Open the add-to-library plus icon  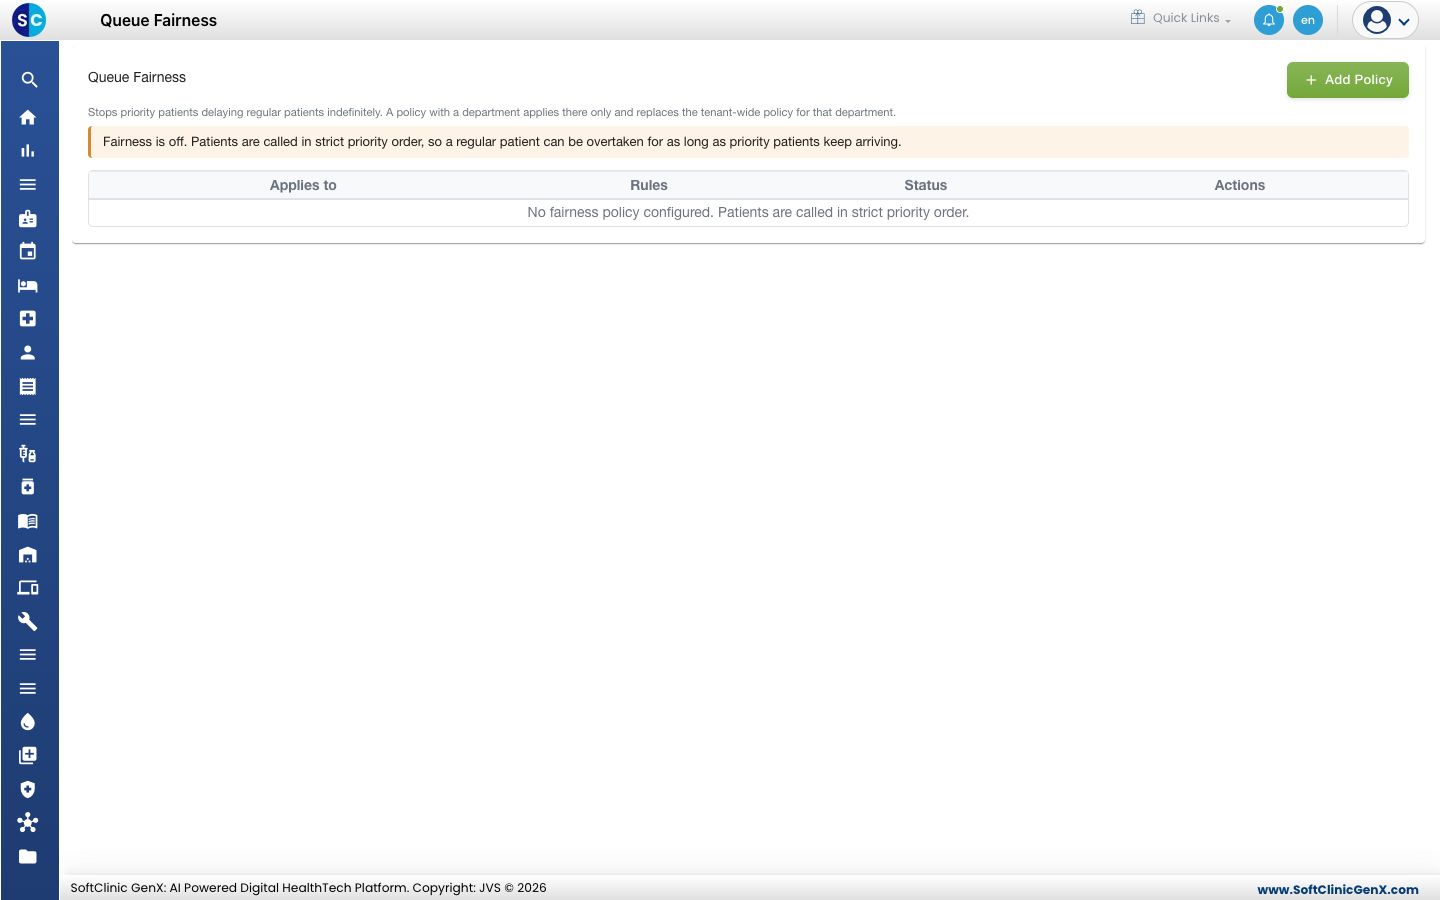click(28, 756)
